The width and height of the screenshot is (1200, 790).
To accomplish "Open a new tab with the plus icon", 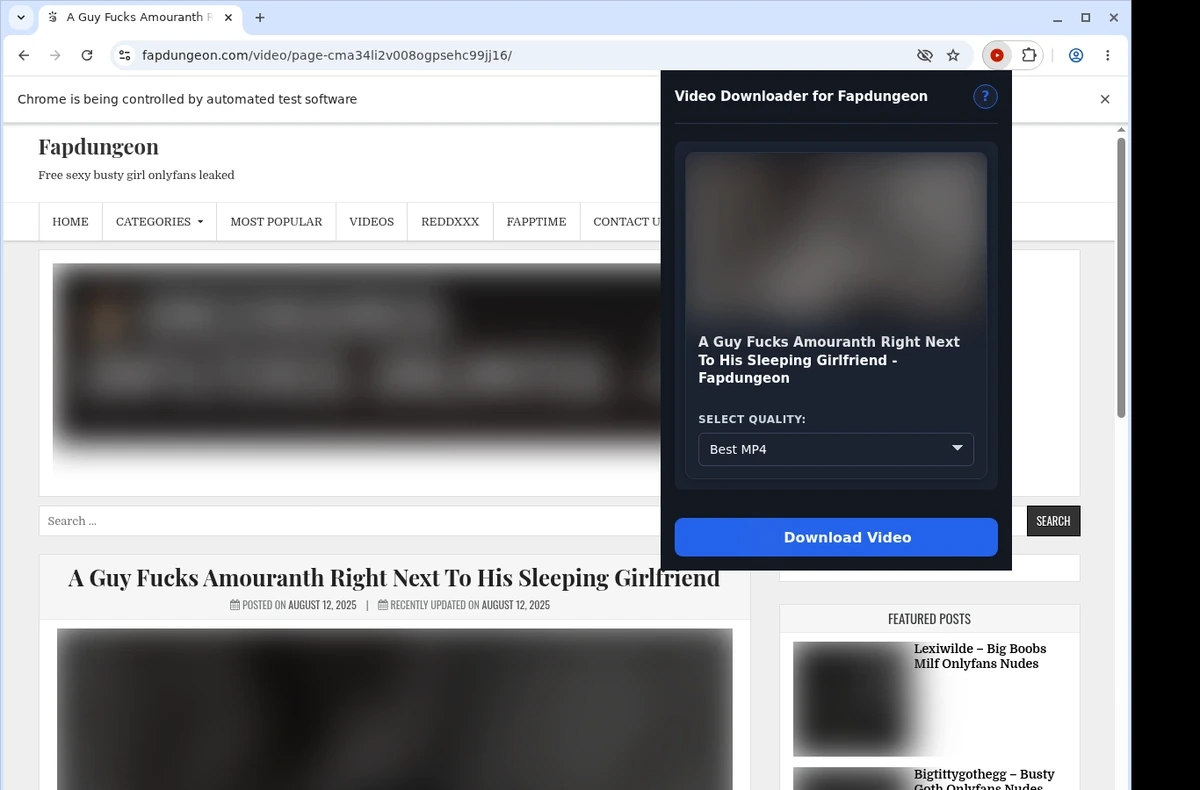I will [260, 18].
